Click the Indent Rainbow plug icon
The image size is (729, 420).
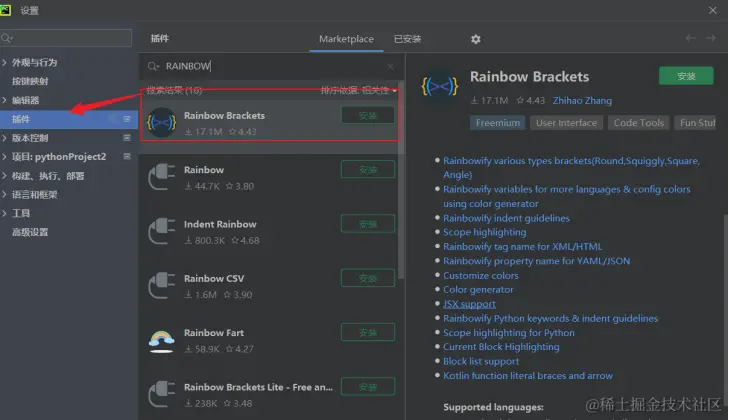point(162,231)
